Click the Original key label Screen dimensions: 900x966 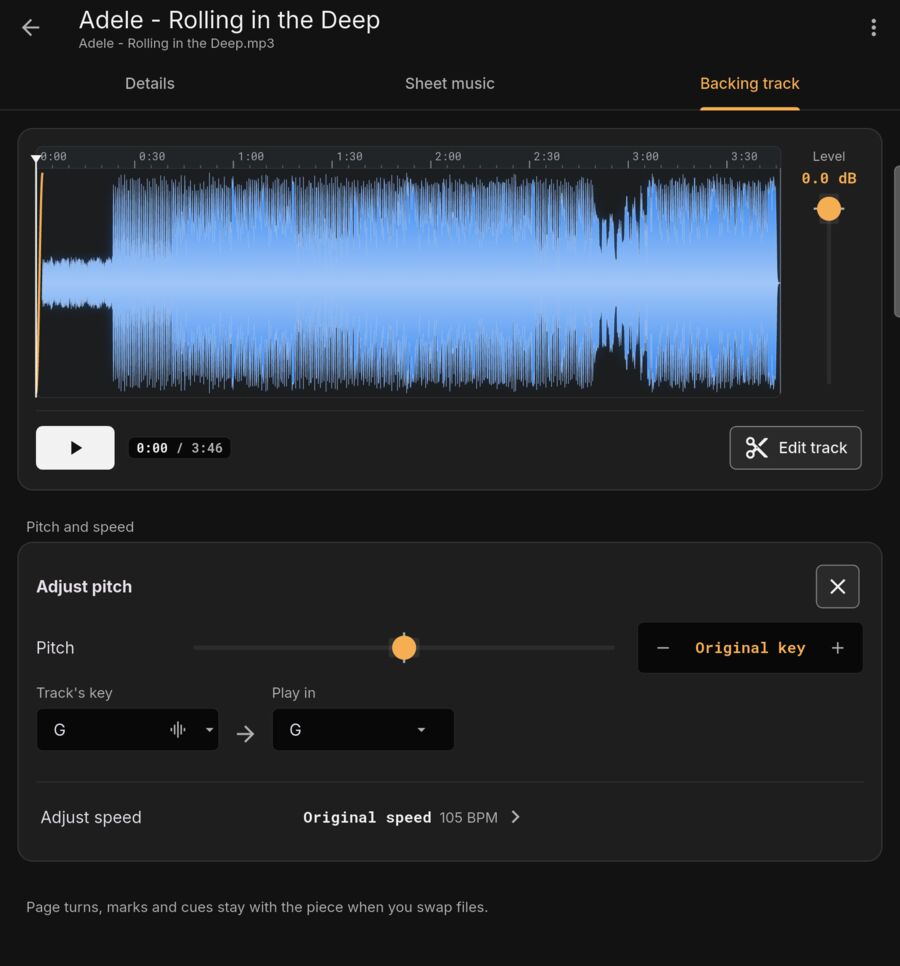pos(750,648)
